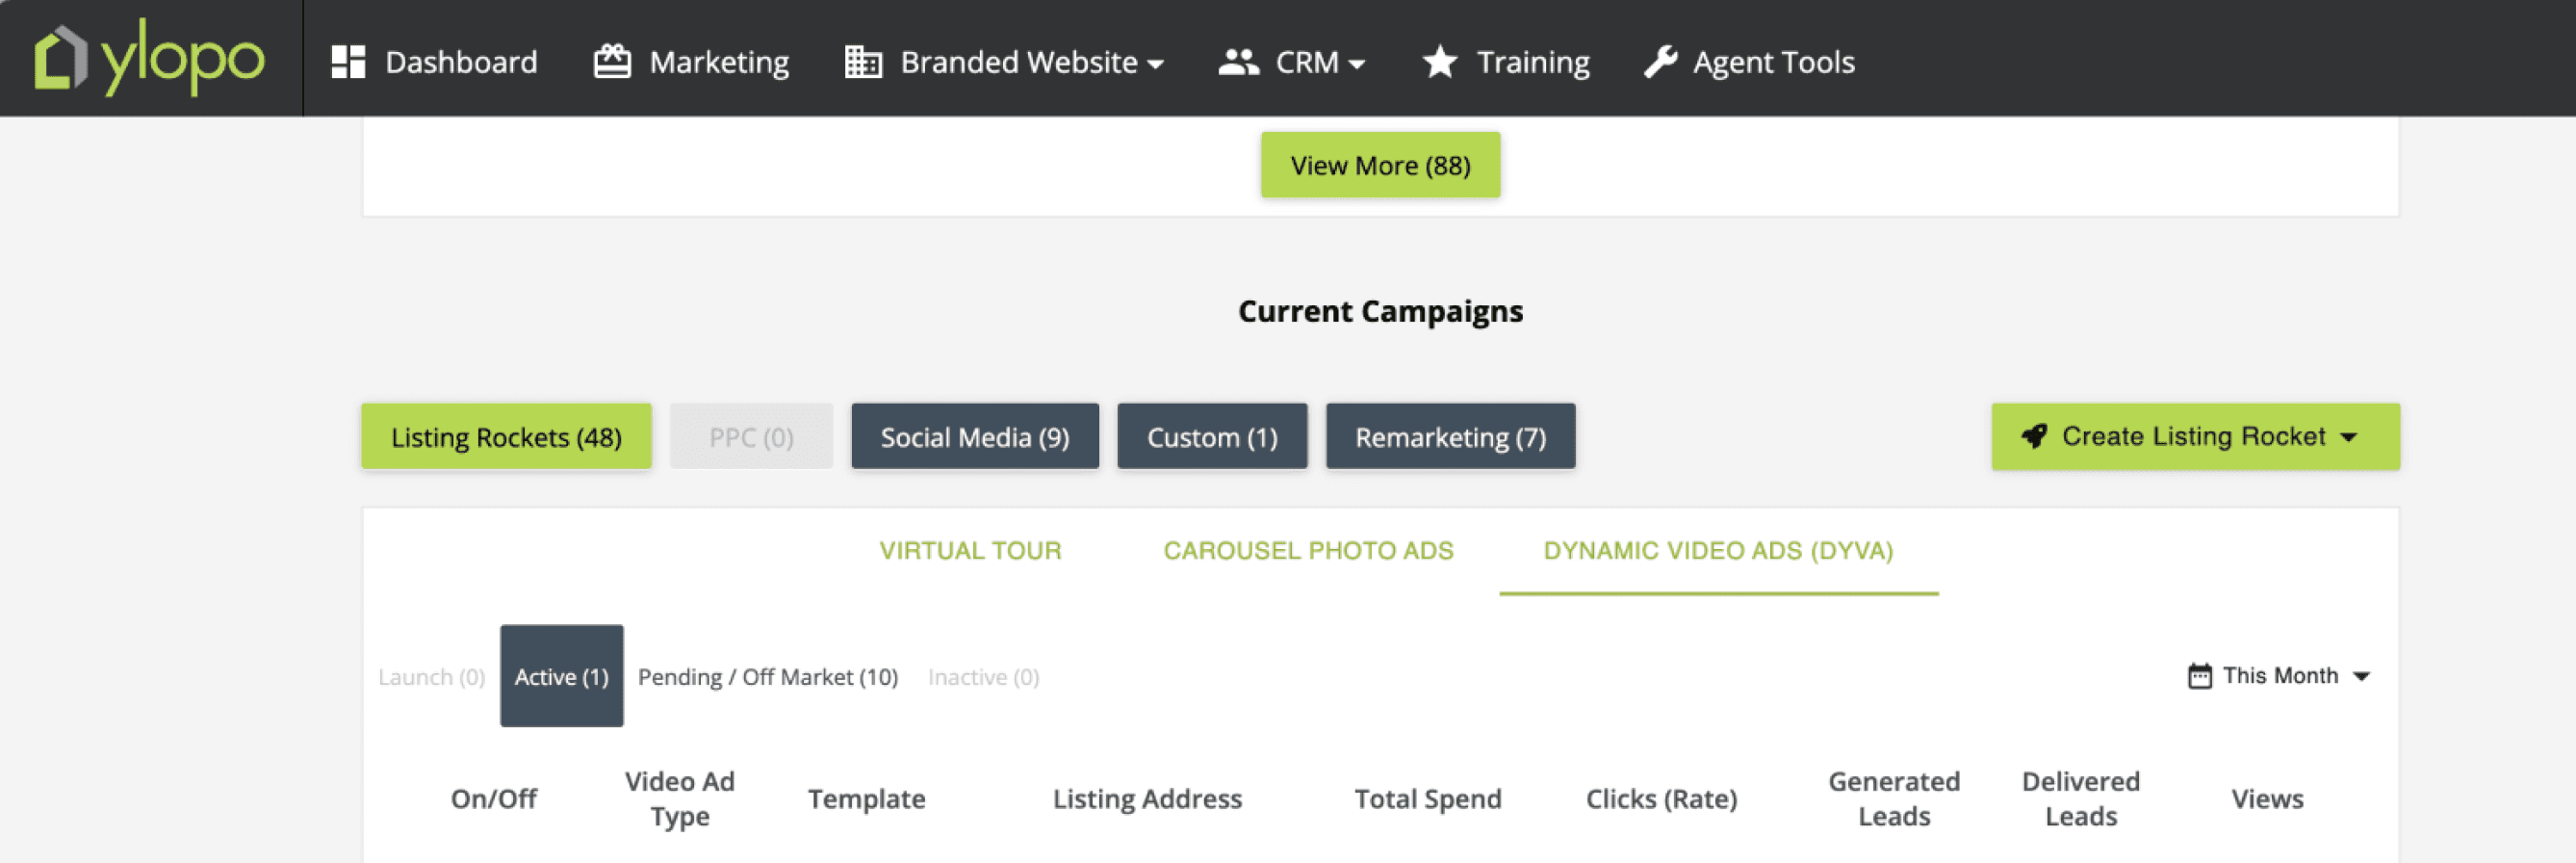Expand the Branded Website dropdown arrow
This screenshot has width=2576, height=863.
pos(1156,64)
